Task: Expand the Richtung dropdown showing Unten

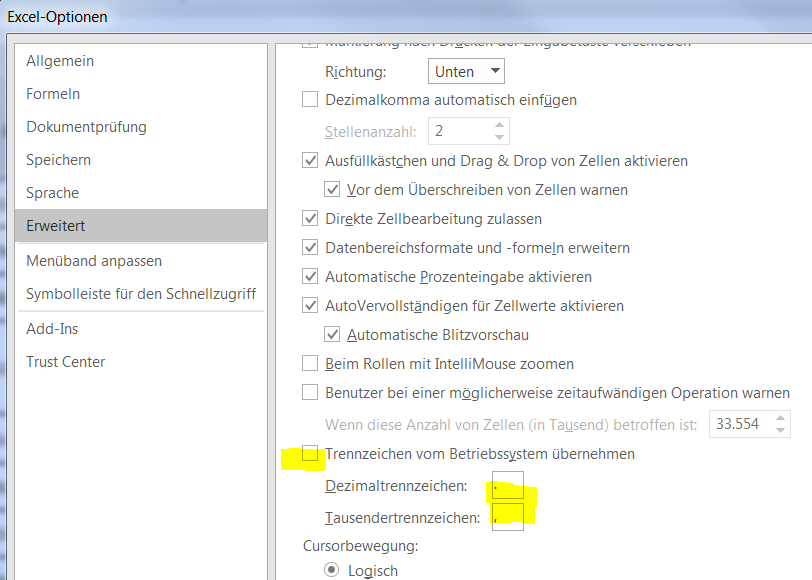Action: coord(466,71)
